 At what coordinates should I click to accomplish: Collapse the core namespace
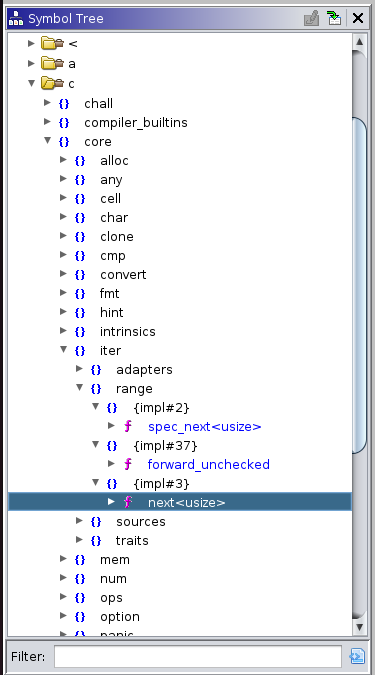[47, 141]
